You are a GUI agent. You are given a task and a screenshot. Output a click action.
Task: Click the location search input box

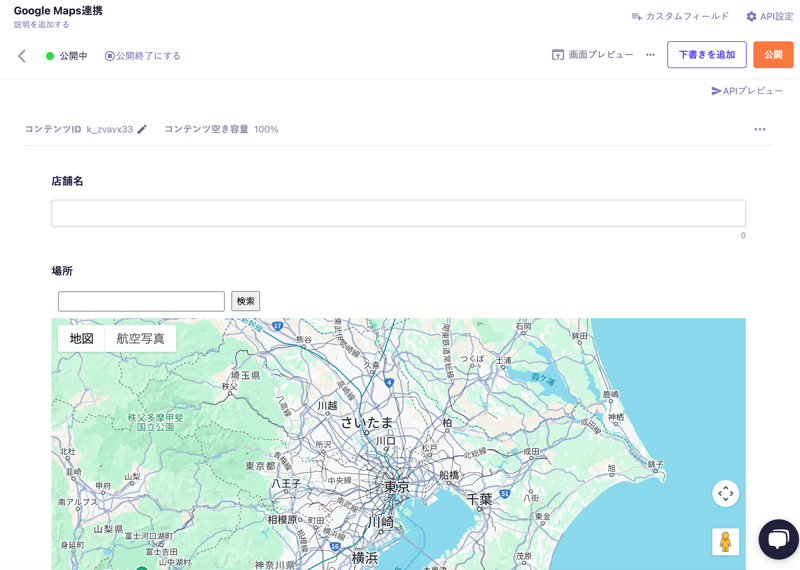coord(141,301)
